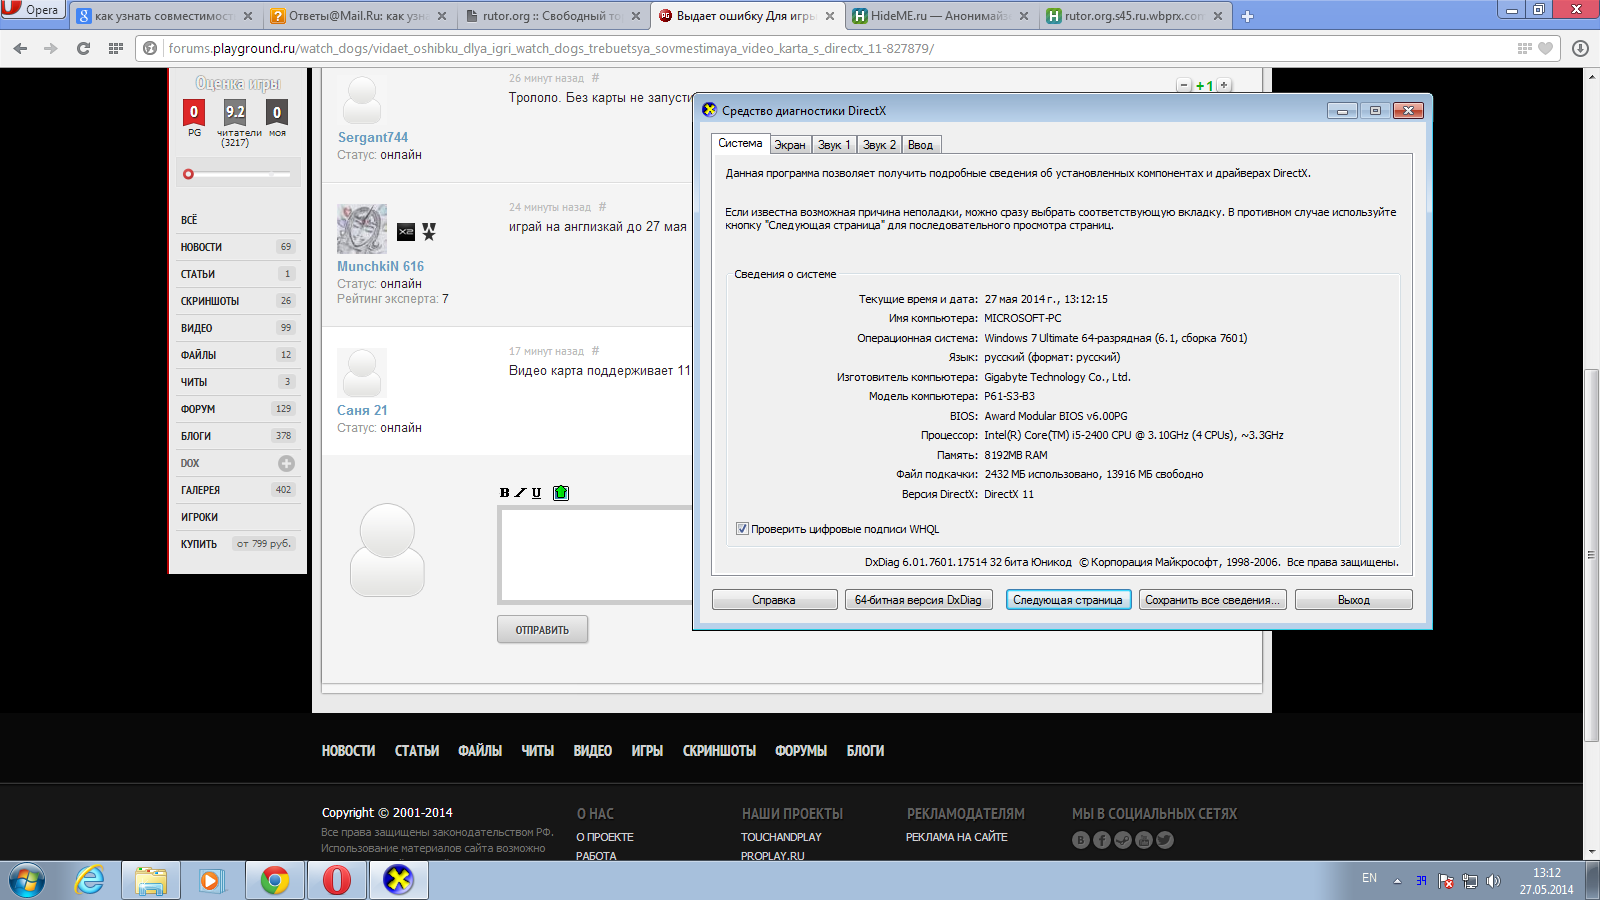Click Выход button in DirectX dialog

1354,600
